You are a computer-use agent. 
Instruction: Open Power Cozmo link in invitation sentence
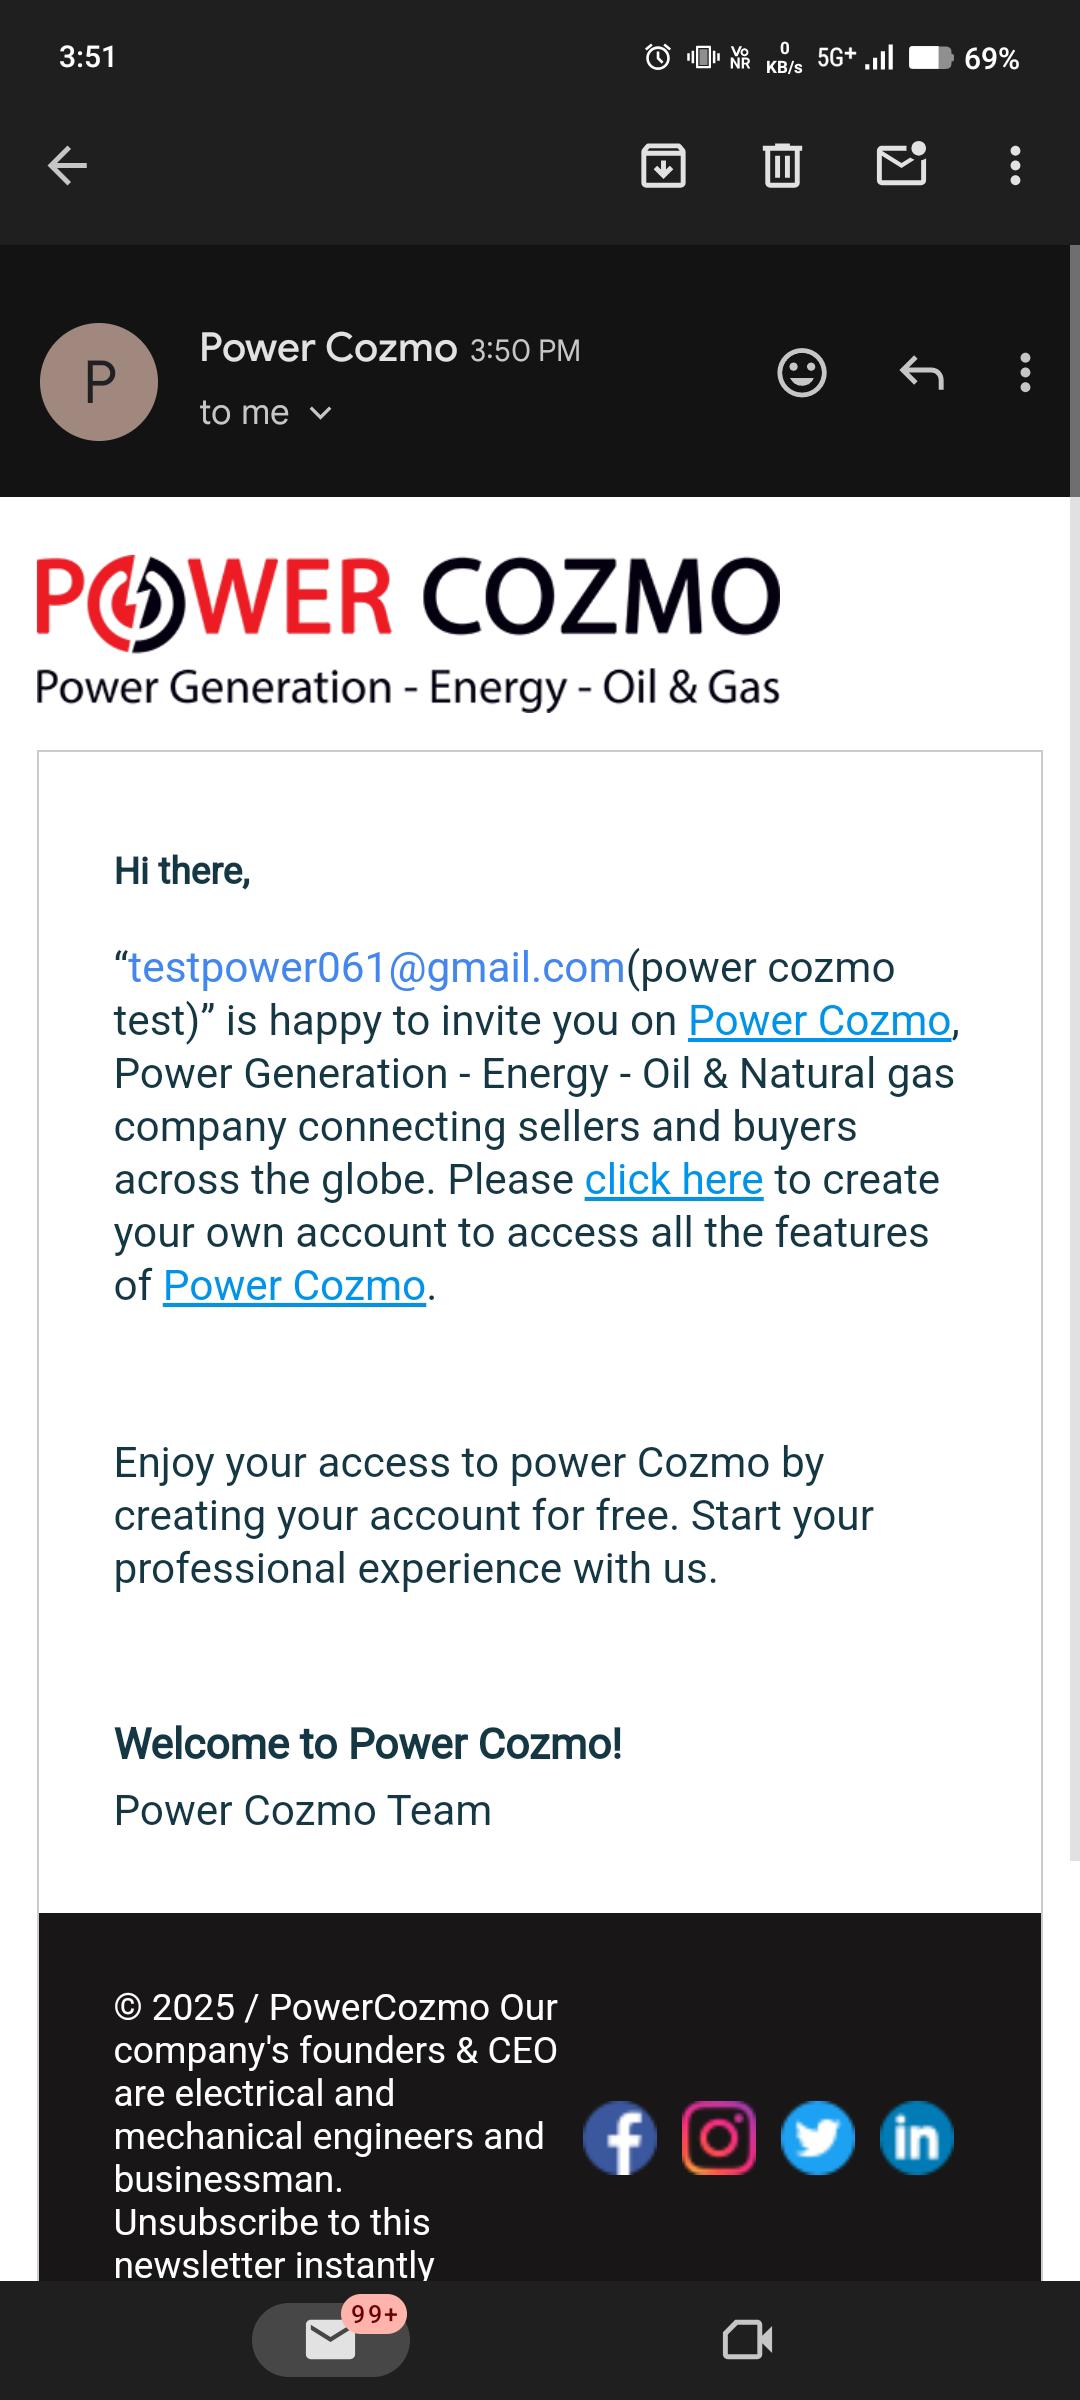tap(819, 1021)
